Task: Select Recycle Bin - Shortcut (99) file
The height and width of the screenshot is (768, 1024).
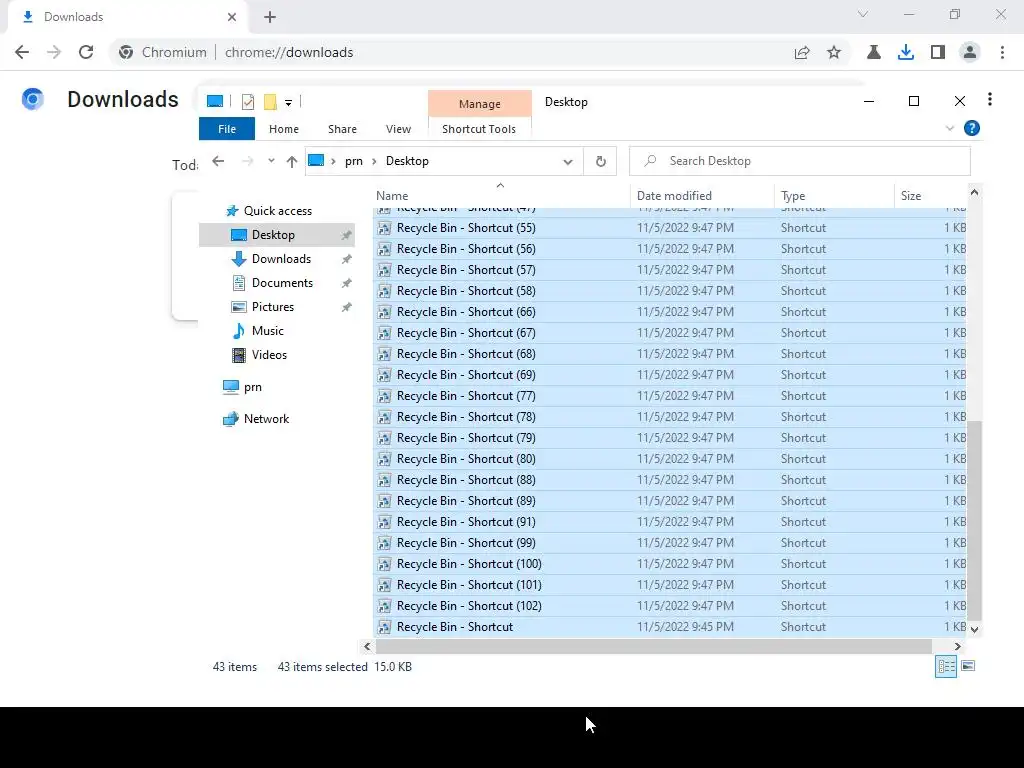Action: pyautogui.click(x=670, y=543)
